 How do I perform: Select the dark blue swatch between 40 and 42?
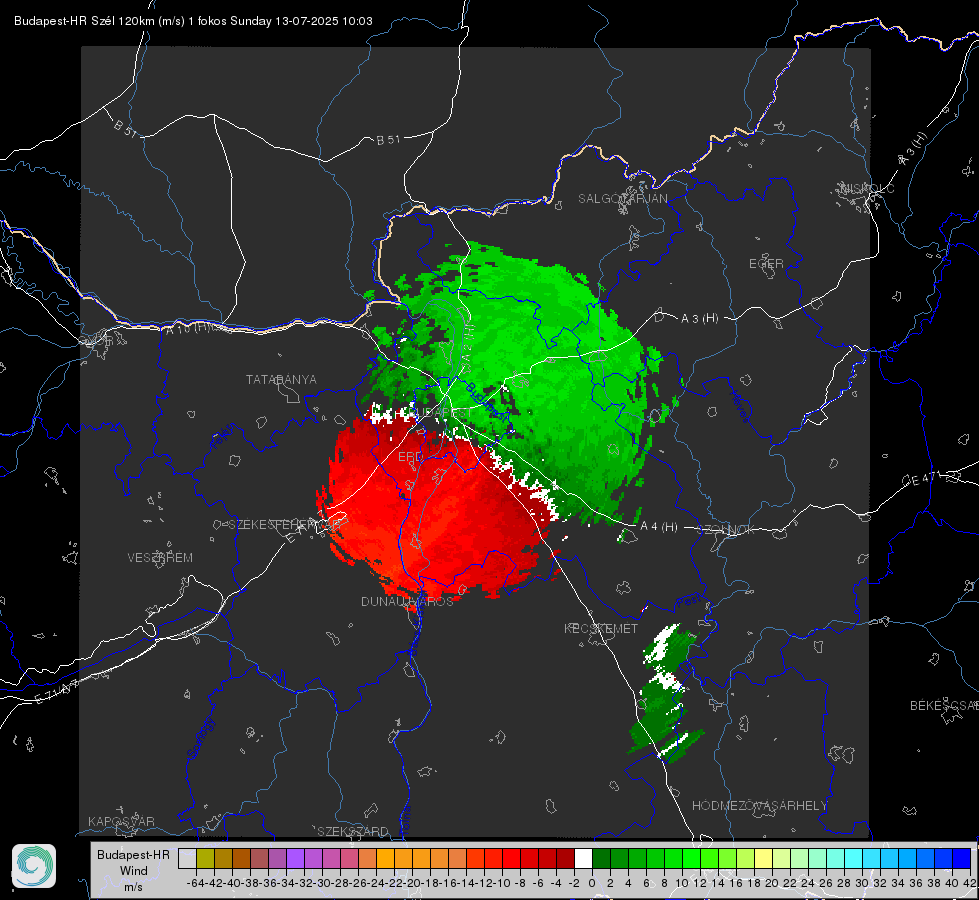tap(961, 858)
